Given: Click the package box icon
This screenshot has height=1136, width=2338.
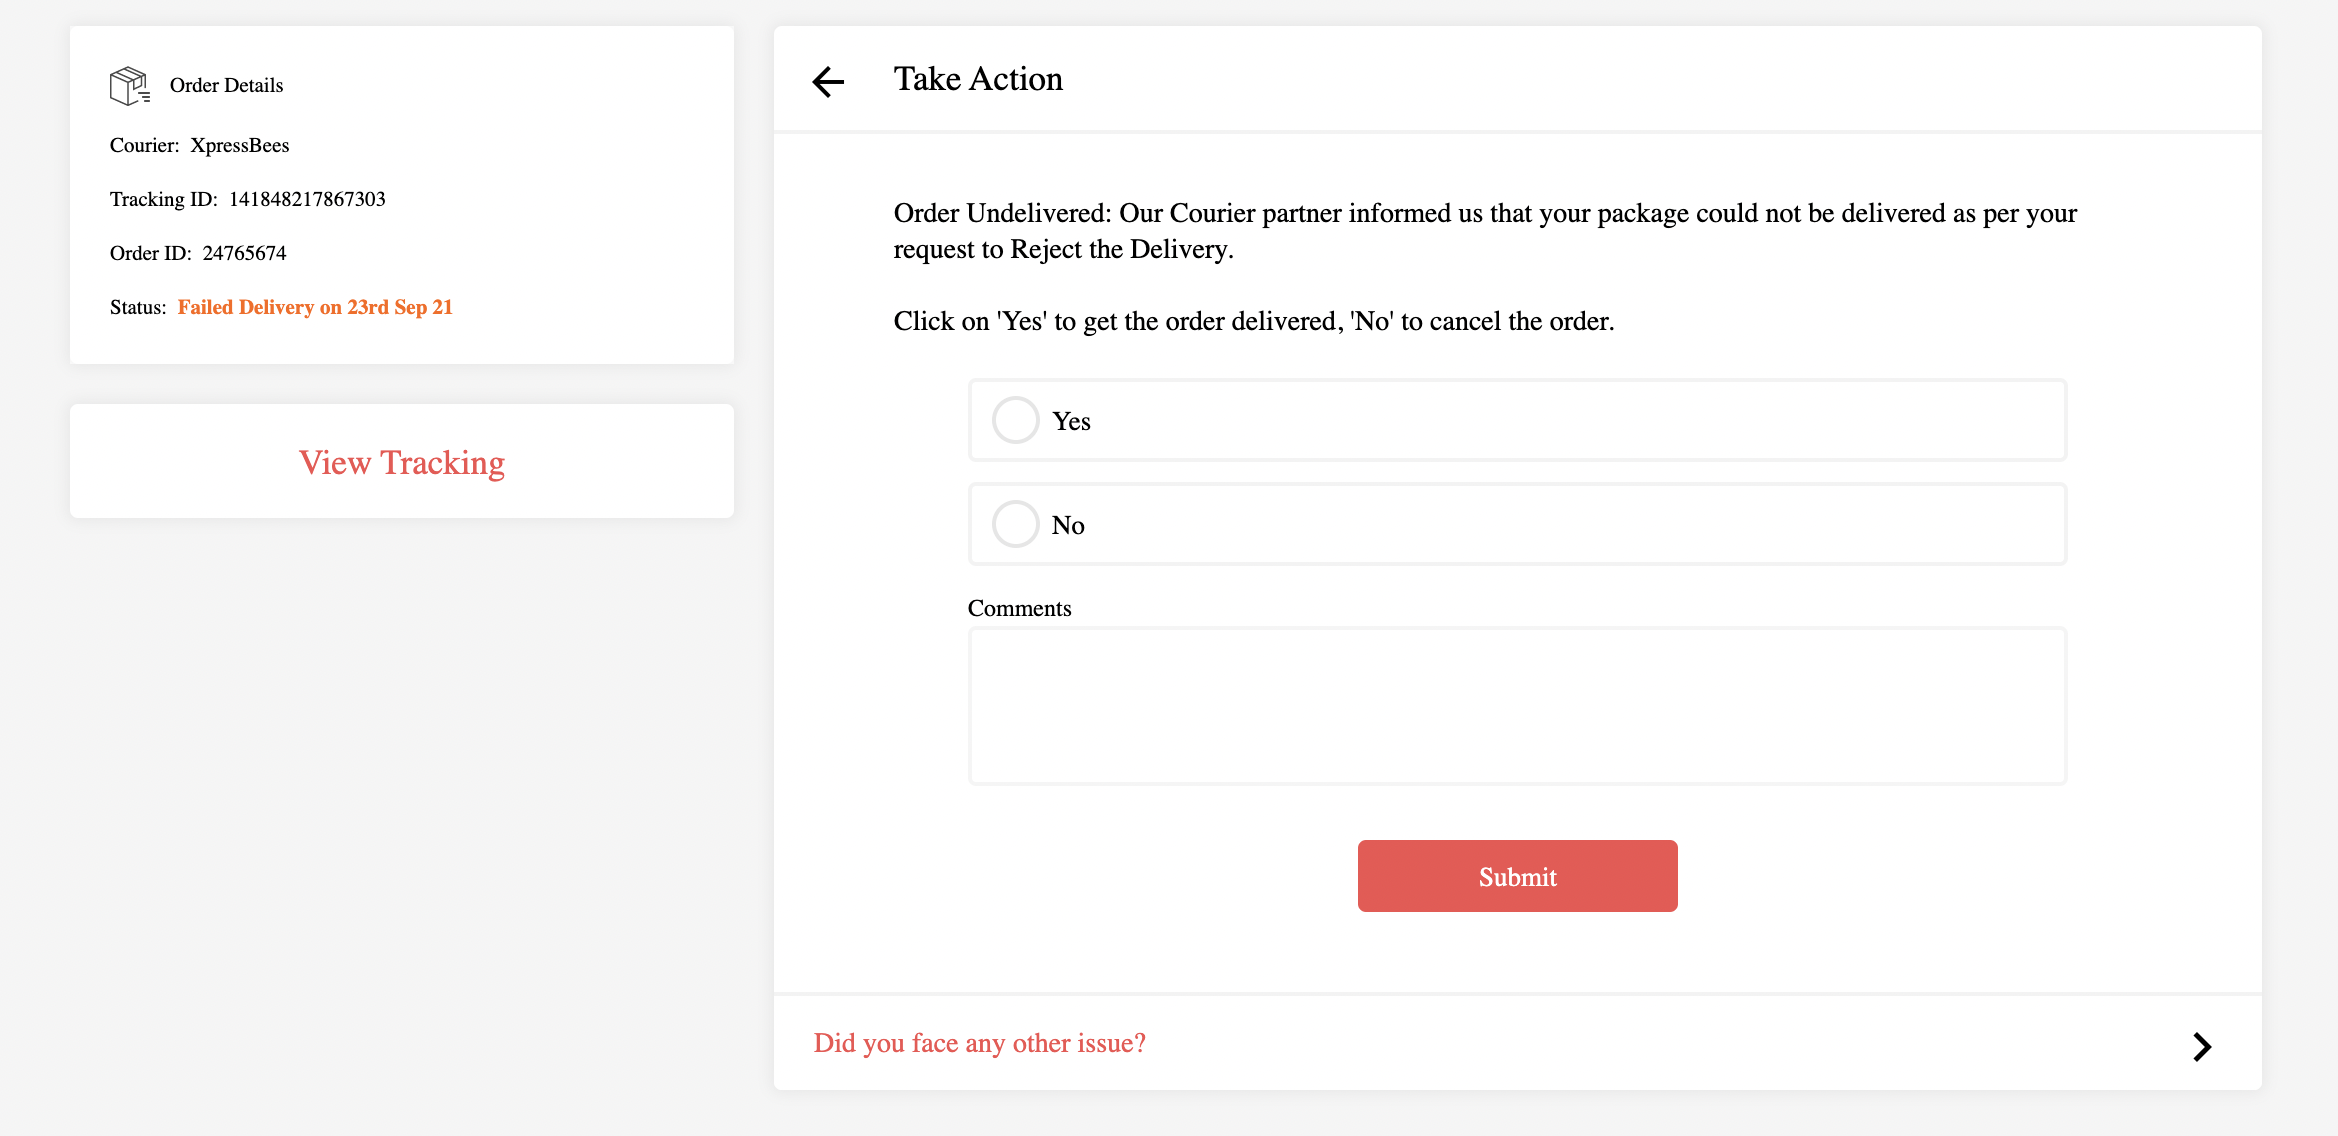Looking at the screenshot, I should pos(129,86).
